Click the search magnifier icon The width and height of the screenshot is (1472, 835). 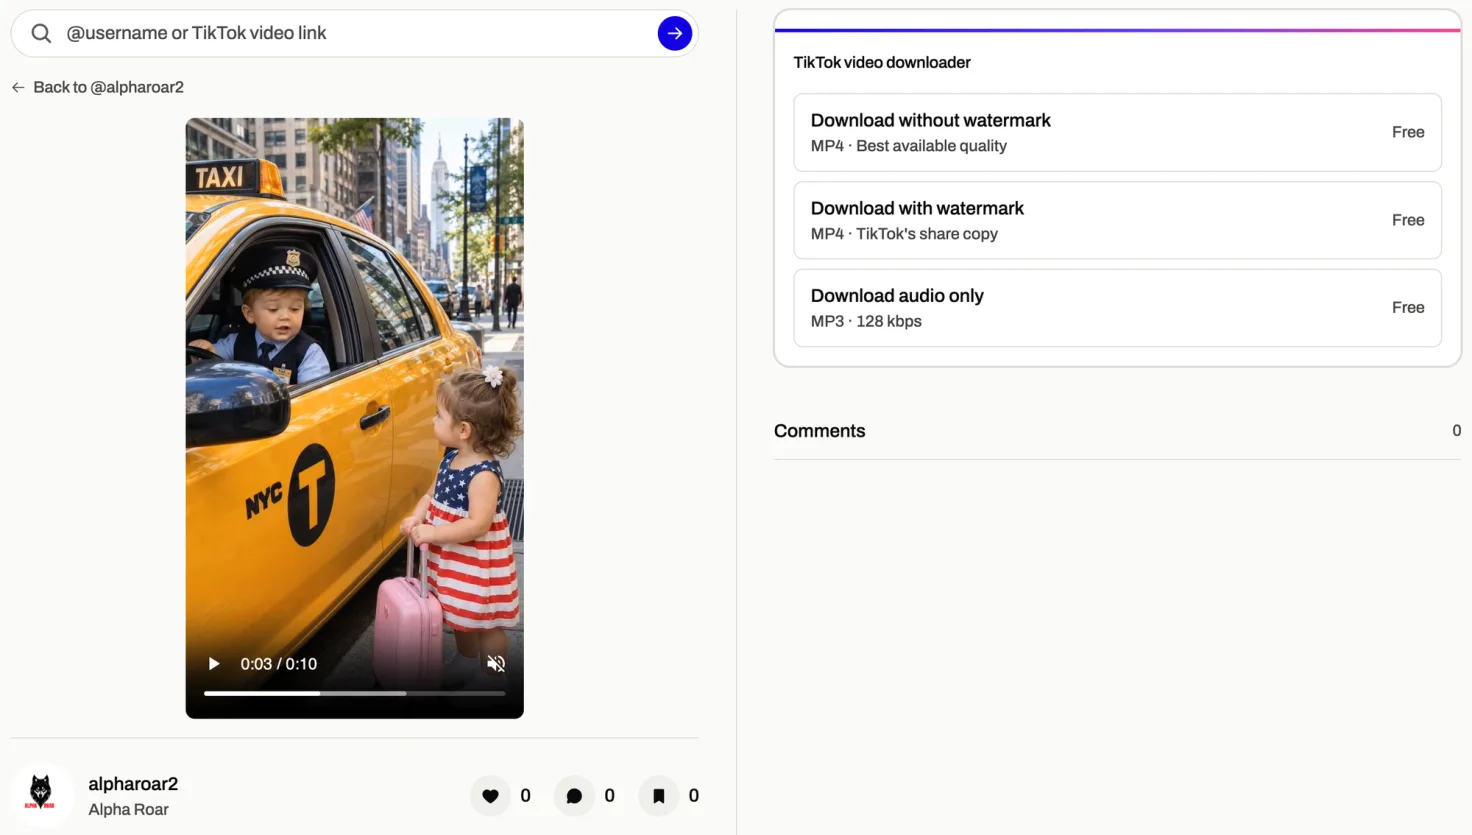(x=41, y=33)
